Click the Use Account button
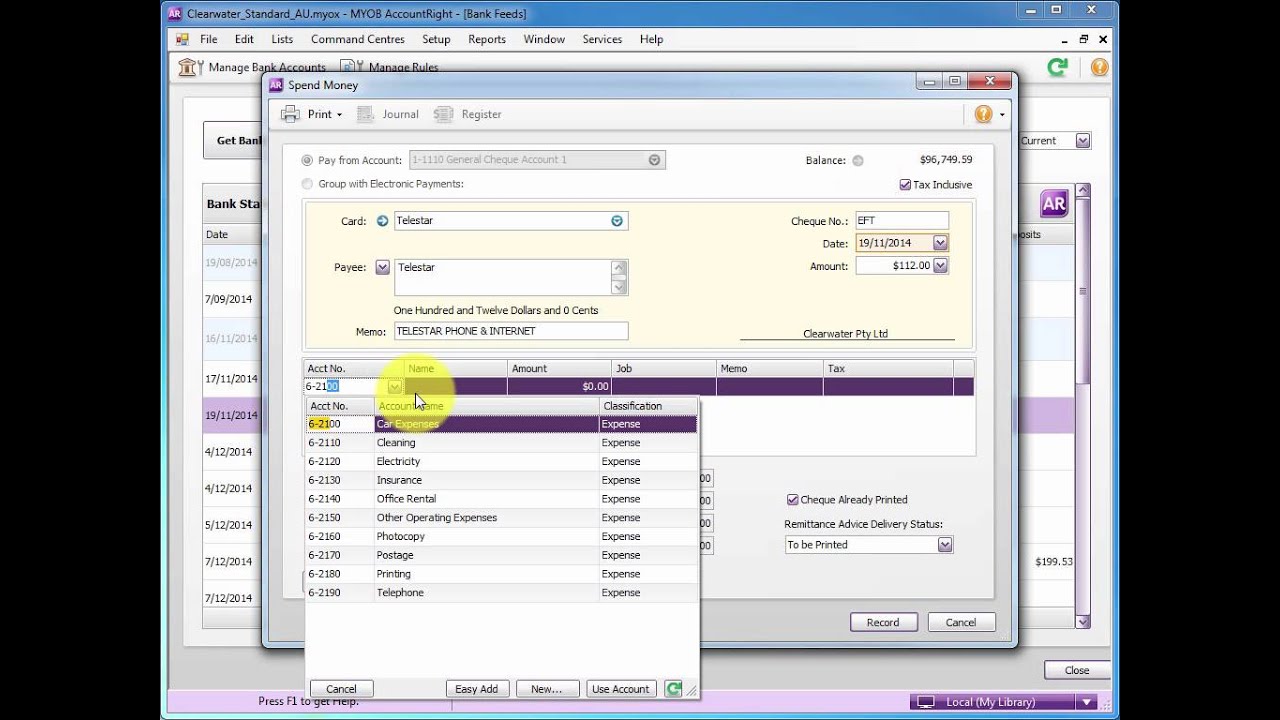Viewport: 1280px width, 720px height. pyautogui.click(x=621, y=689)
